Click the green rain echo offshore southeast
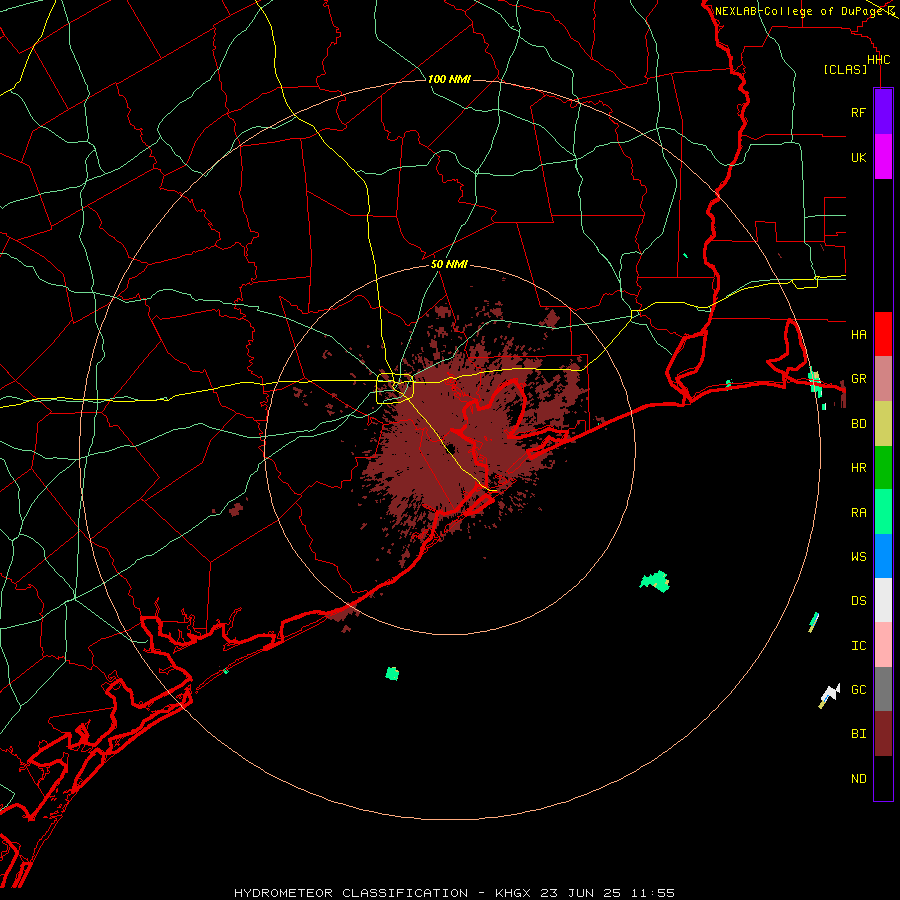Screen dimensions: 900x900 (655, 581)
